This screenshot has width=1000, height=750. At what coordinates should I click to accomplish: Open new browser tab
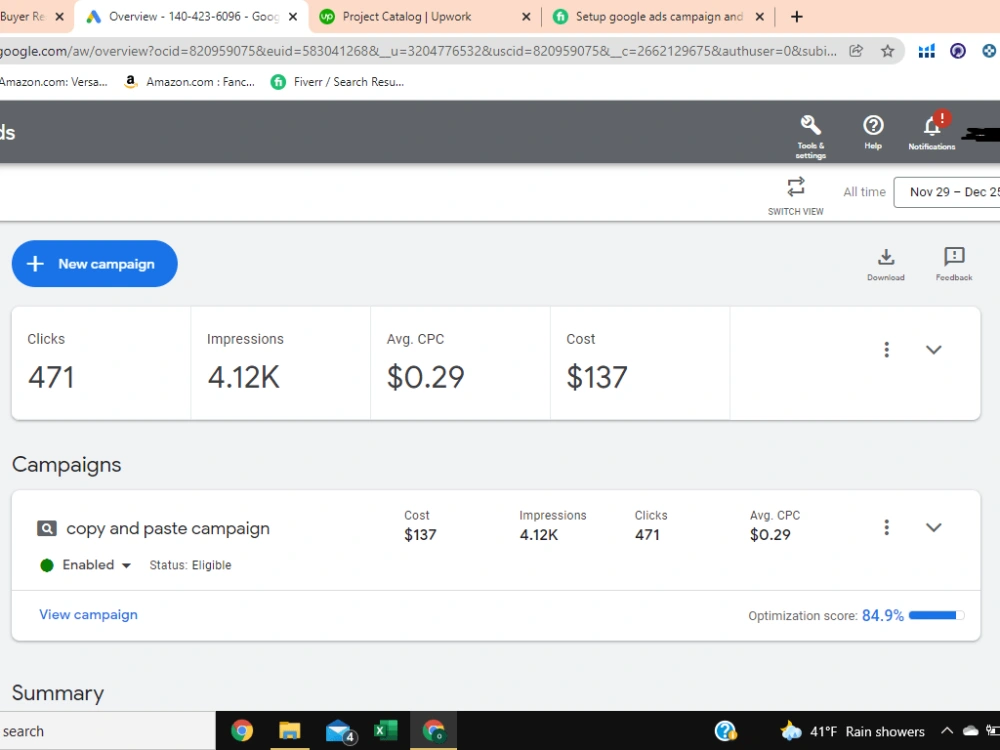coord(797,17)
